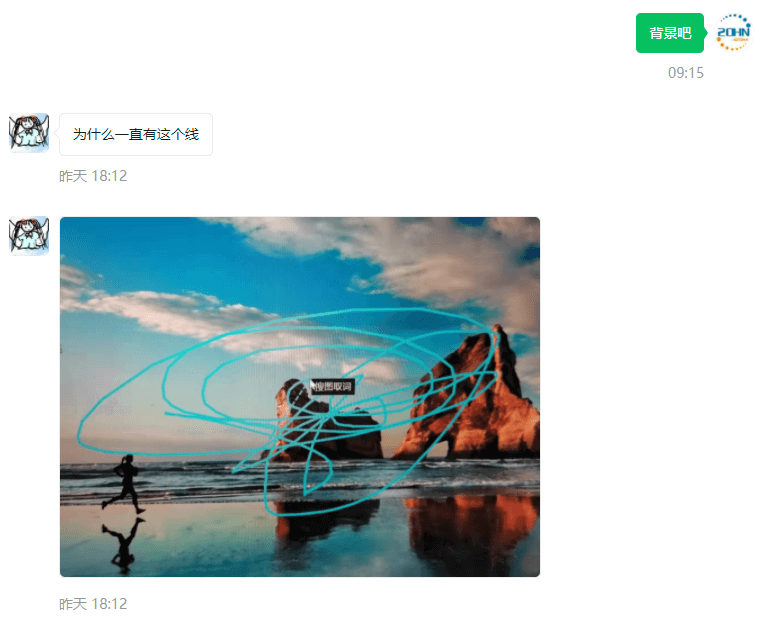Viewport: 761px width, 619px height.
Task: Click 昨天 18:12 timestamp under the photo
Action: [x=93, y=604]
